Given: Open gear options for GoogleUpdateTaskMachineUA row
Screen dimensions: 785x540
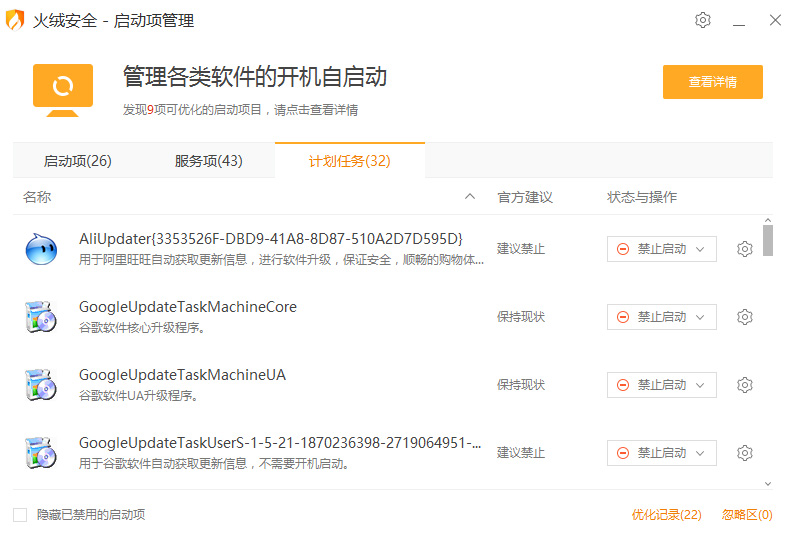Looking at the screenshot, I should [x=744, y=385].
